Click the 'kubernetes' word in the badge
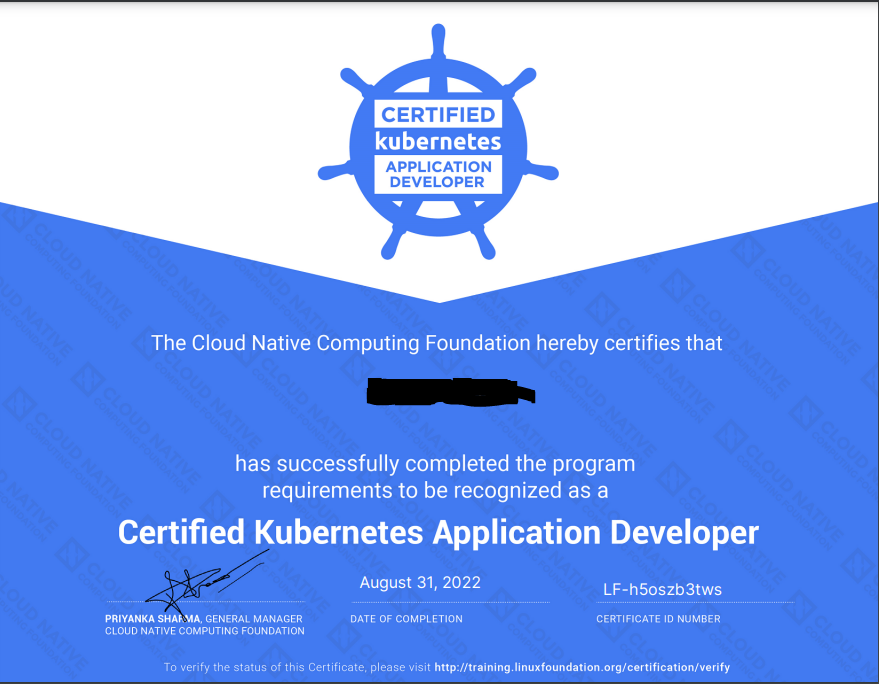The image size is (879, 684). point(438,141)
